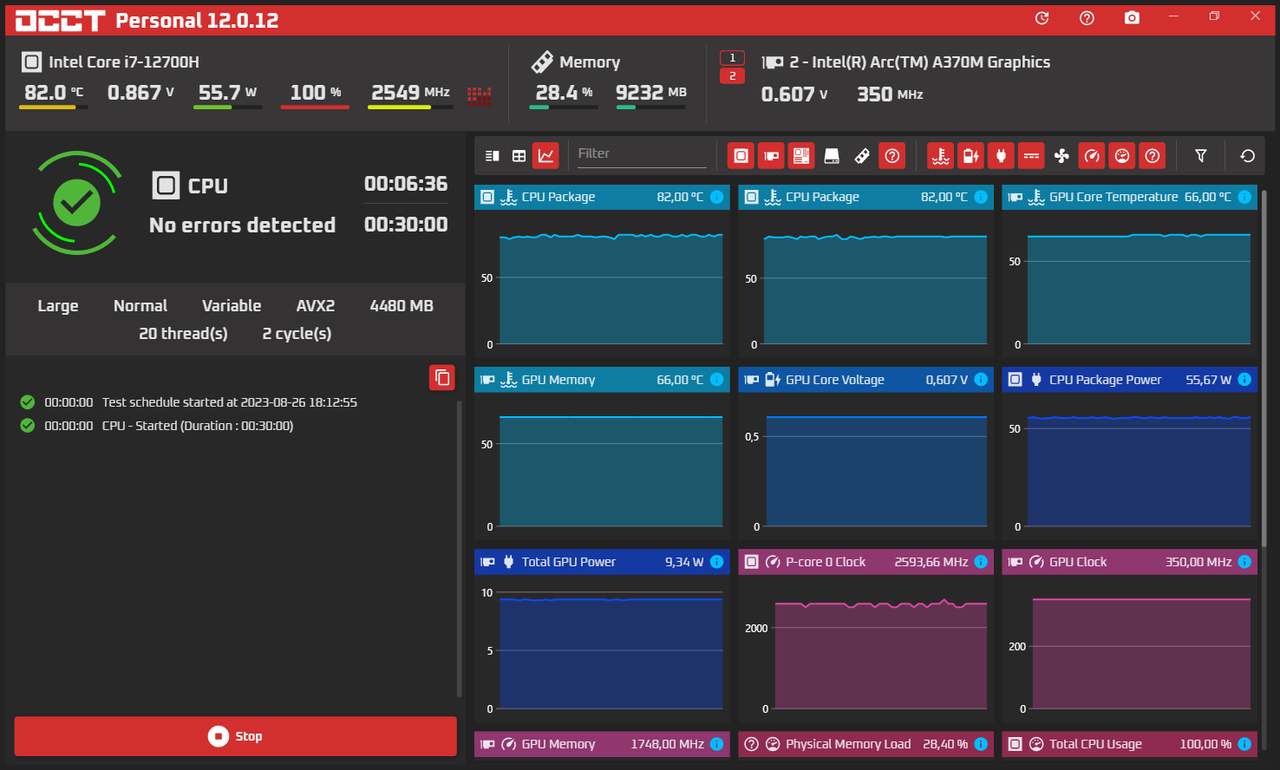Toggle the GPU hardware filter
This screenshot has width=1280, height=770.
click(x=770, y=155)
